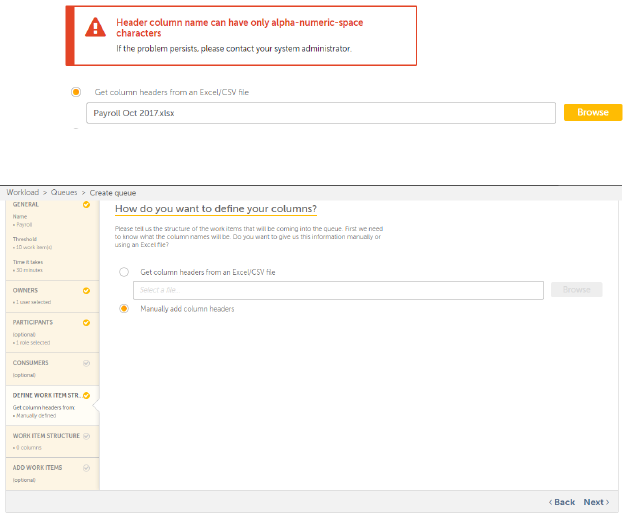Viewport: 628px width, 522px height.
Task: Click the General step checkmark icon
Action: point(86,206)
